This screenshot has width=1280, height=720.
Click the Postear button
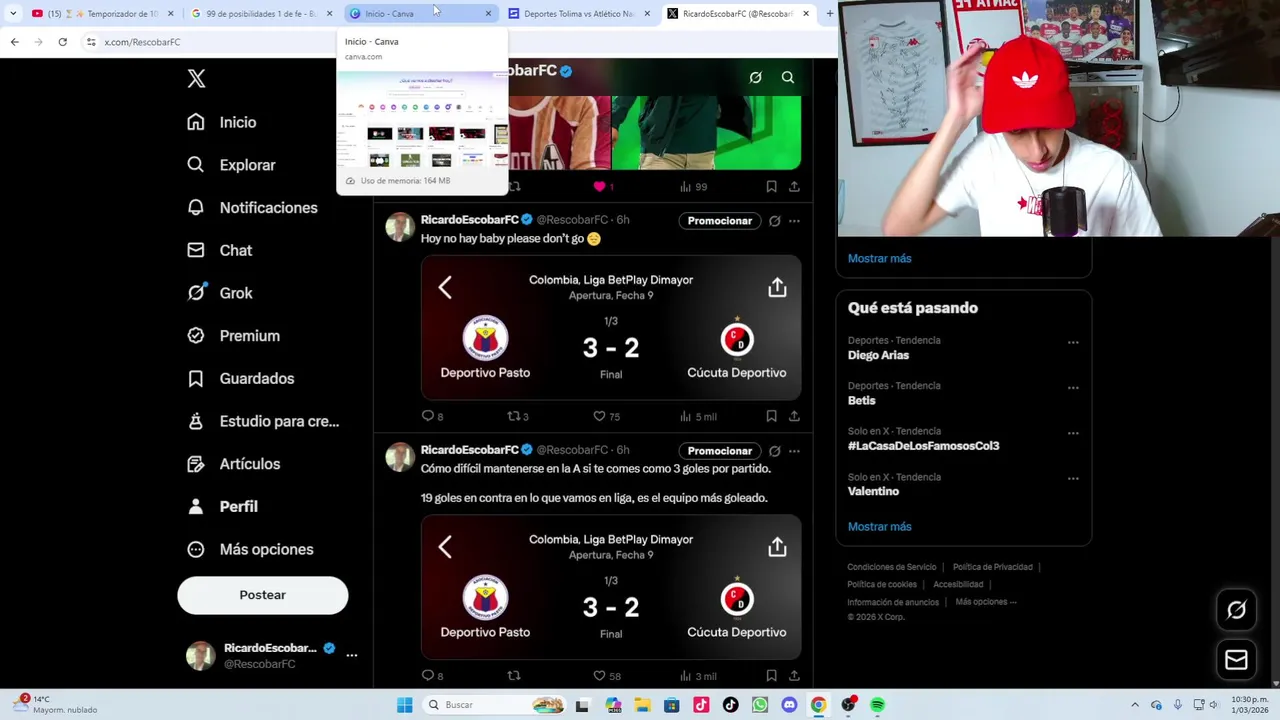263,595
